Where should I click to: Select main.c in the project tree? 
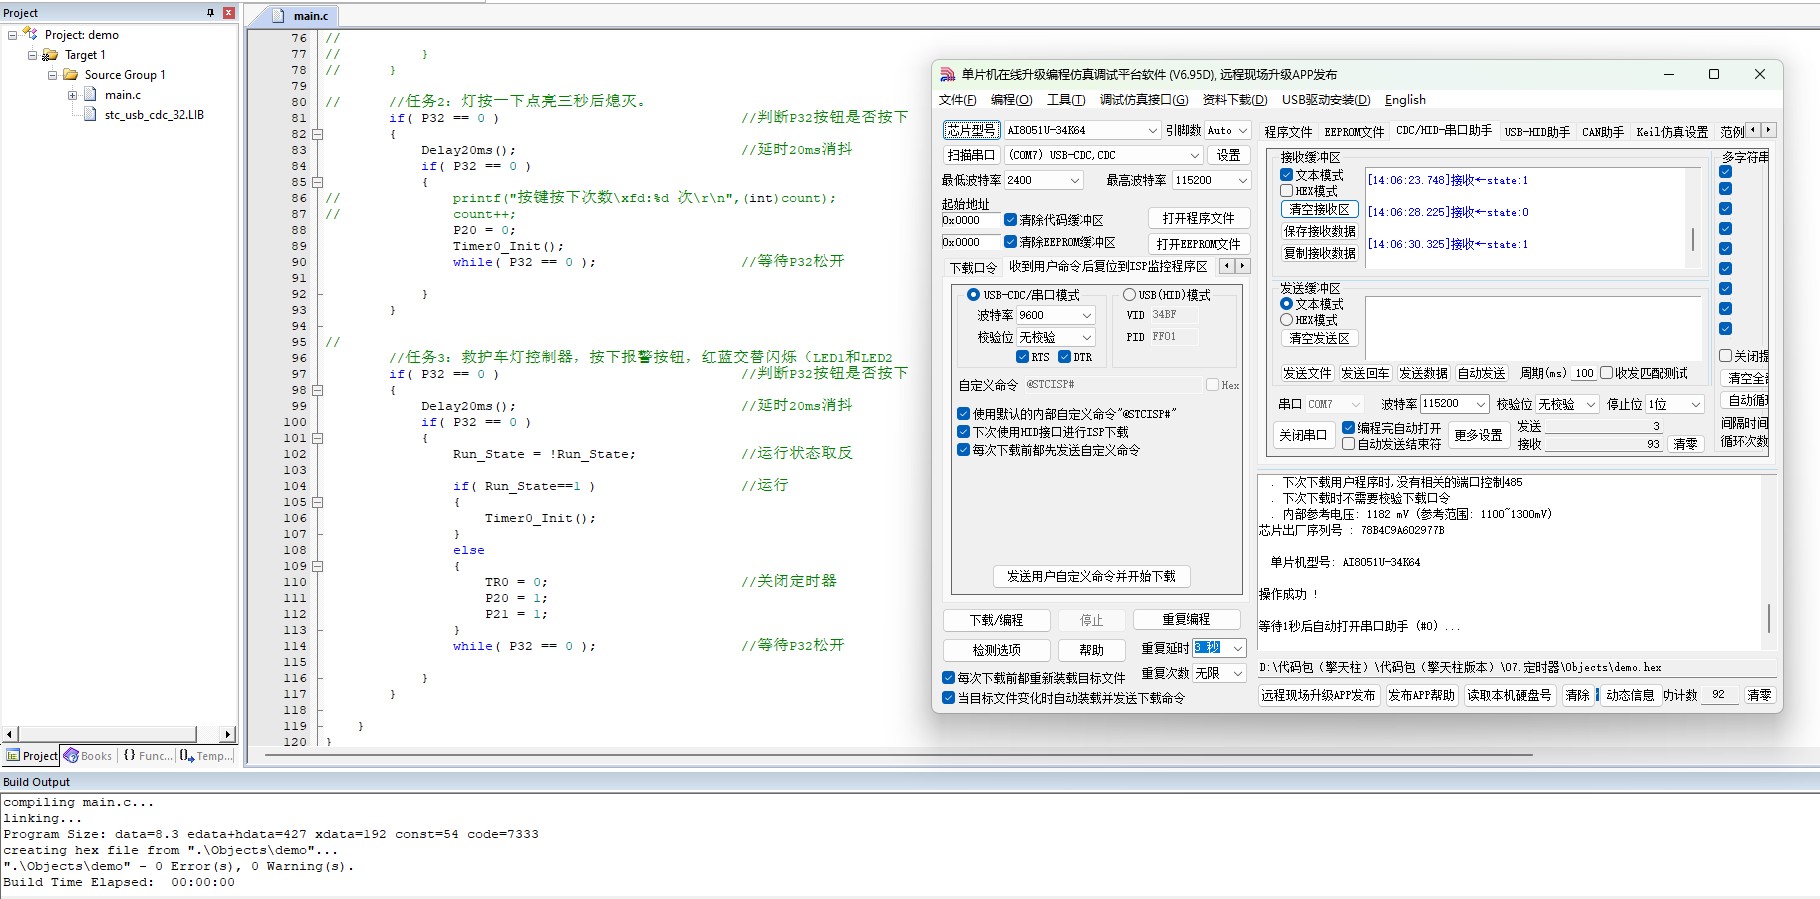pos(123,95)
